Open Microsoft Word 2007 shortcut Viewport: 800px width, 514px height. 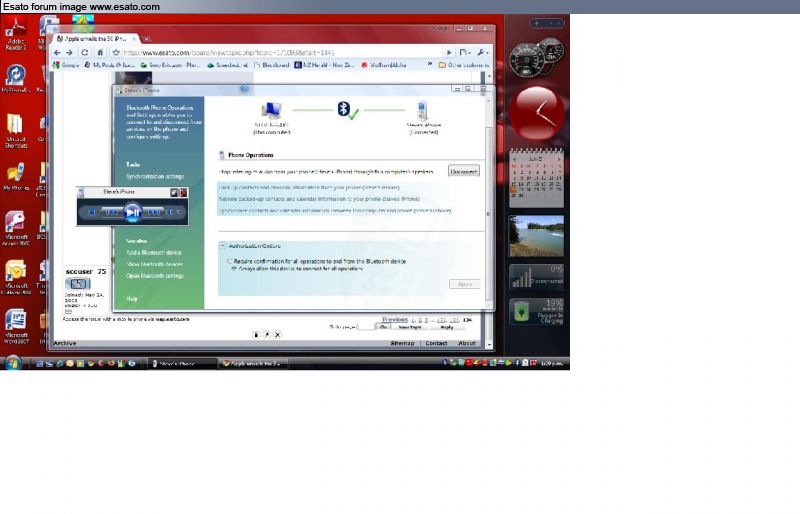[16, 327]
